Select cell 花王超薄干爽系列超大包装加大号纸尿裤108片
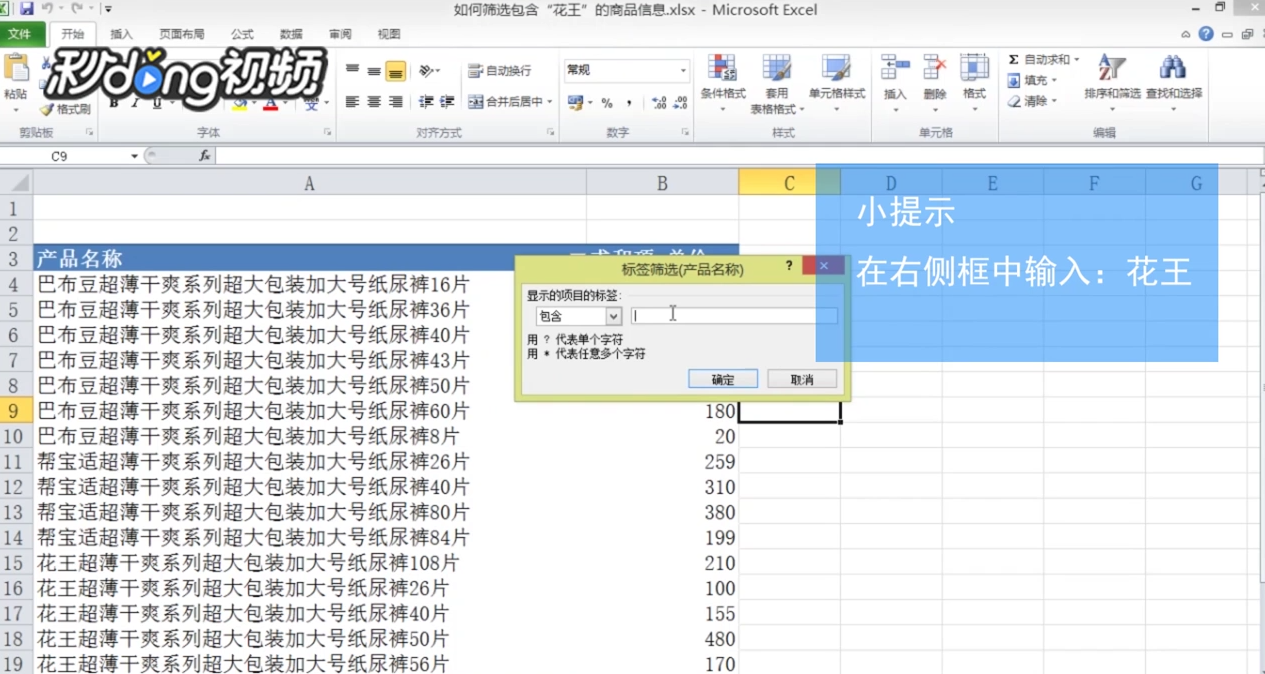 (x=309, y=563)
